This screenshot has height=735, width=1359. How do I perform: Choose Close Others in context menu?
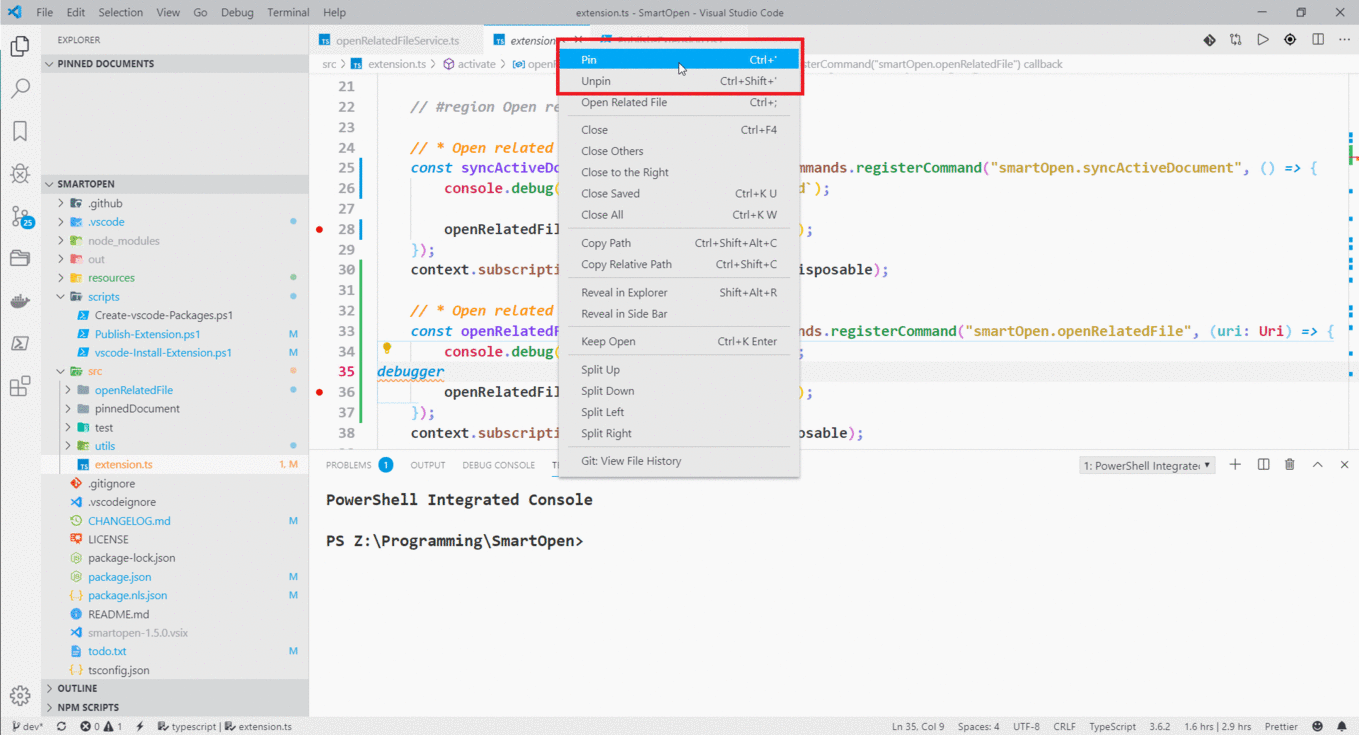(x=679, y=151)
